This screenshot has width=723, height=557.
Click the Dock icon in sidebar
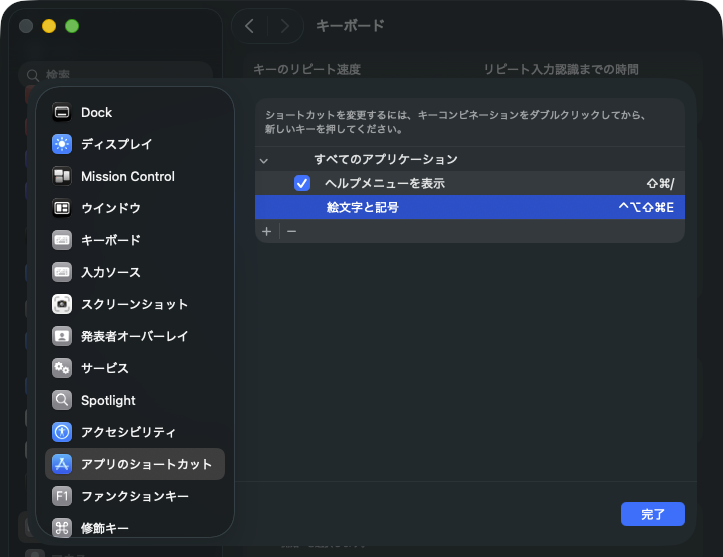(x=62, y=112)
